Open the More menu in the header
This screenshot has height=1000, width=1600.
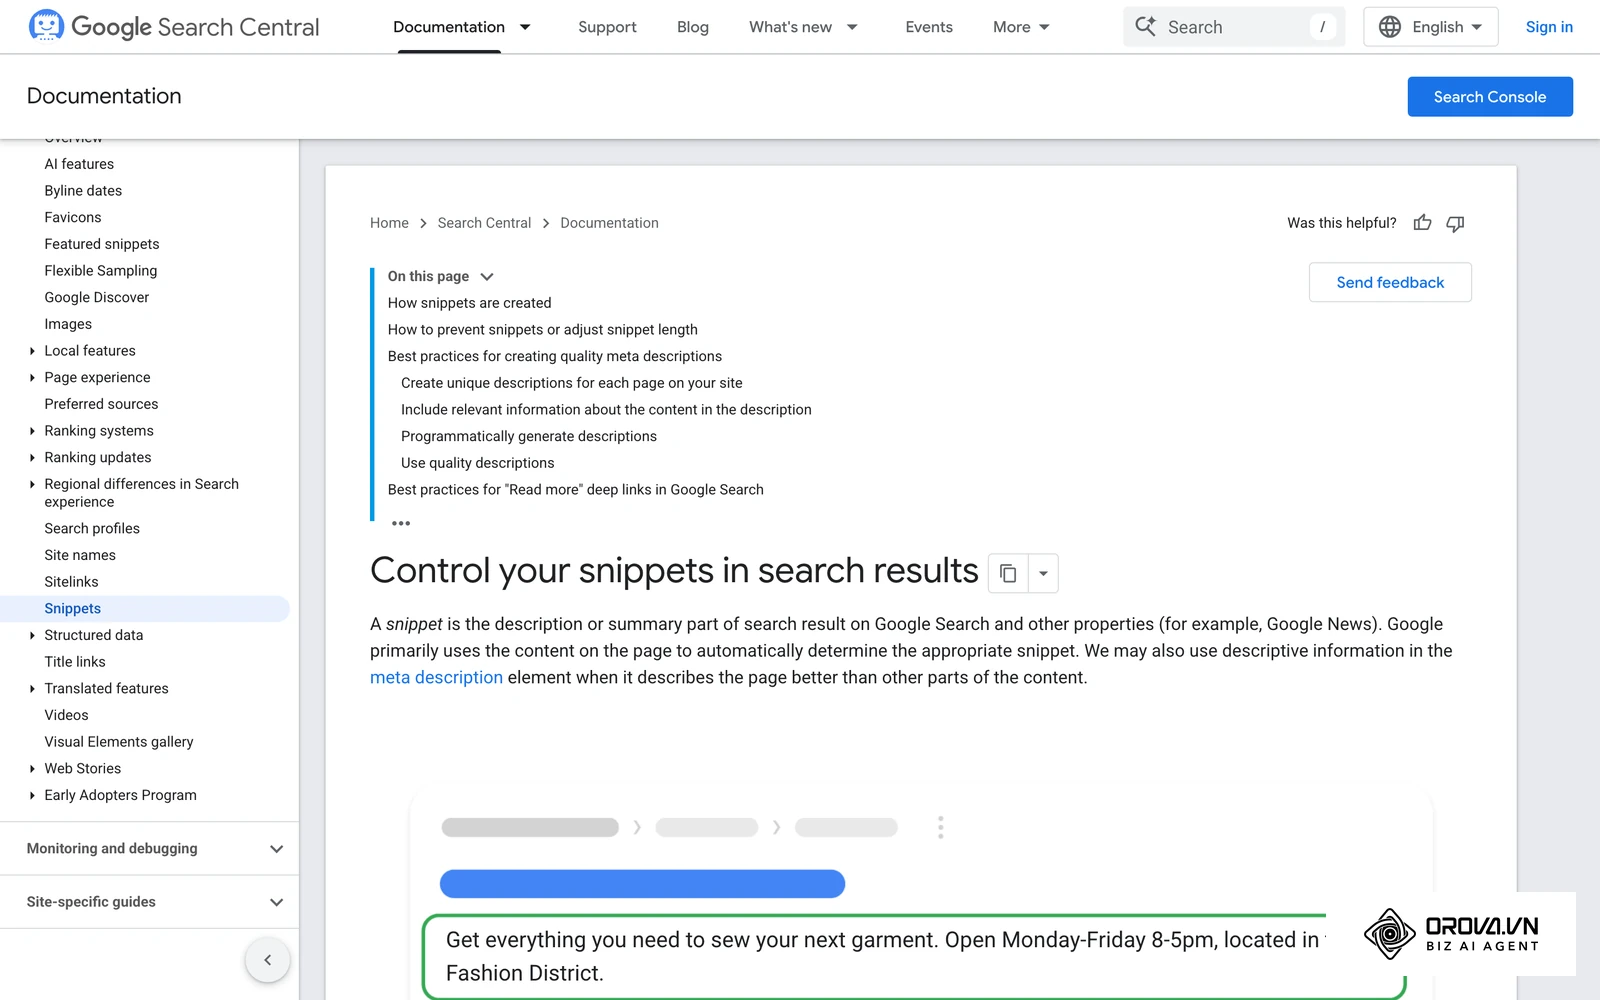click(1021, 27)
